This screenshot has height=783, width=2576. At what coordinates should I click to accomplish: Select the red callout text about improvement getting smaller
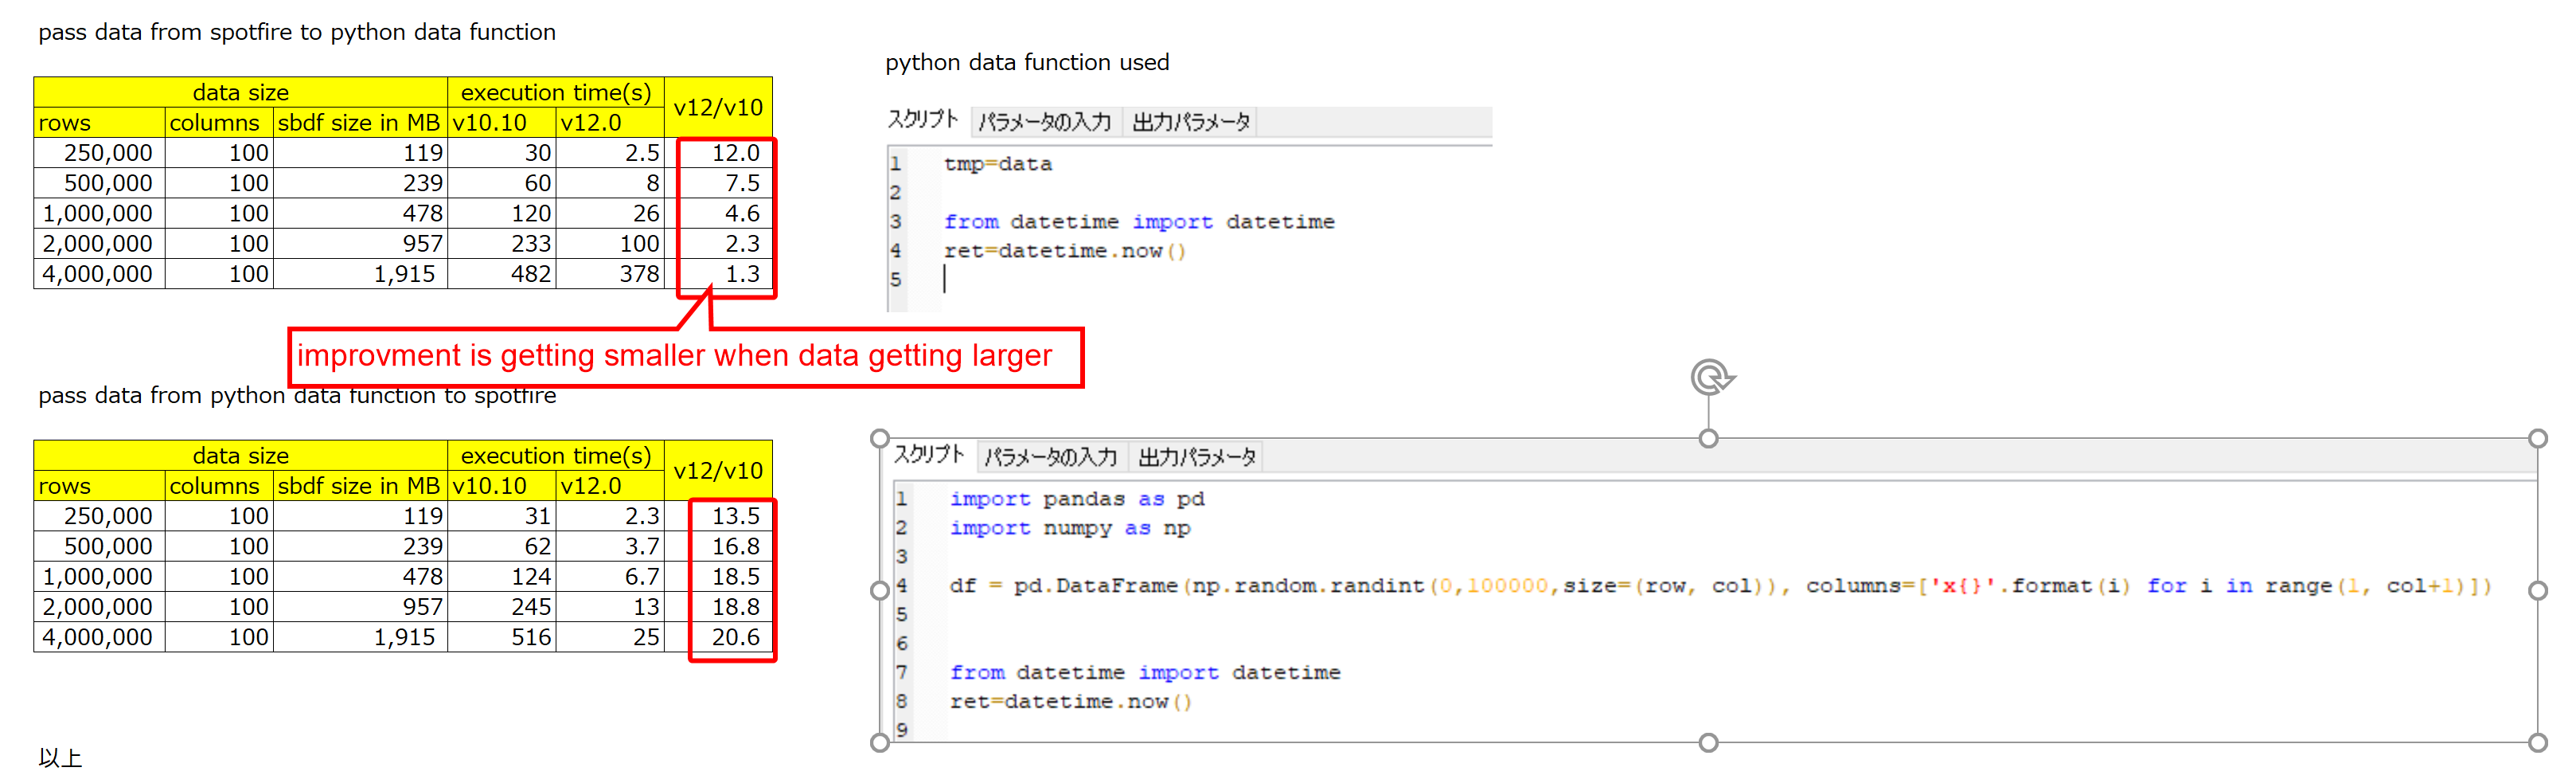(x=674, y=356)
